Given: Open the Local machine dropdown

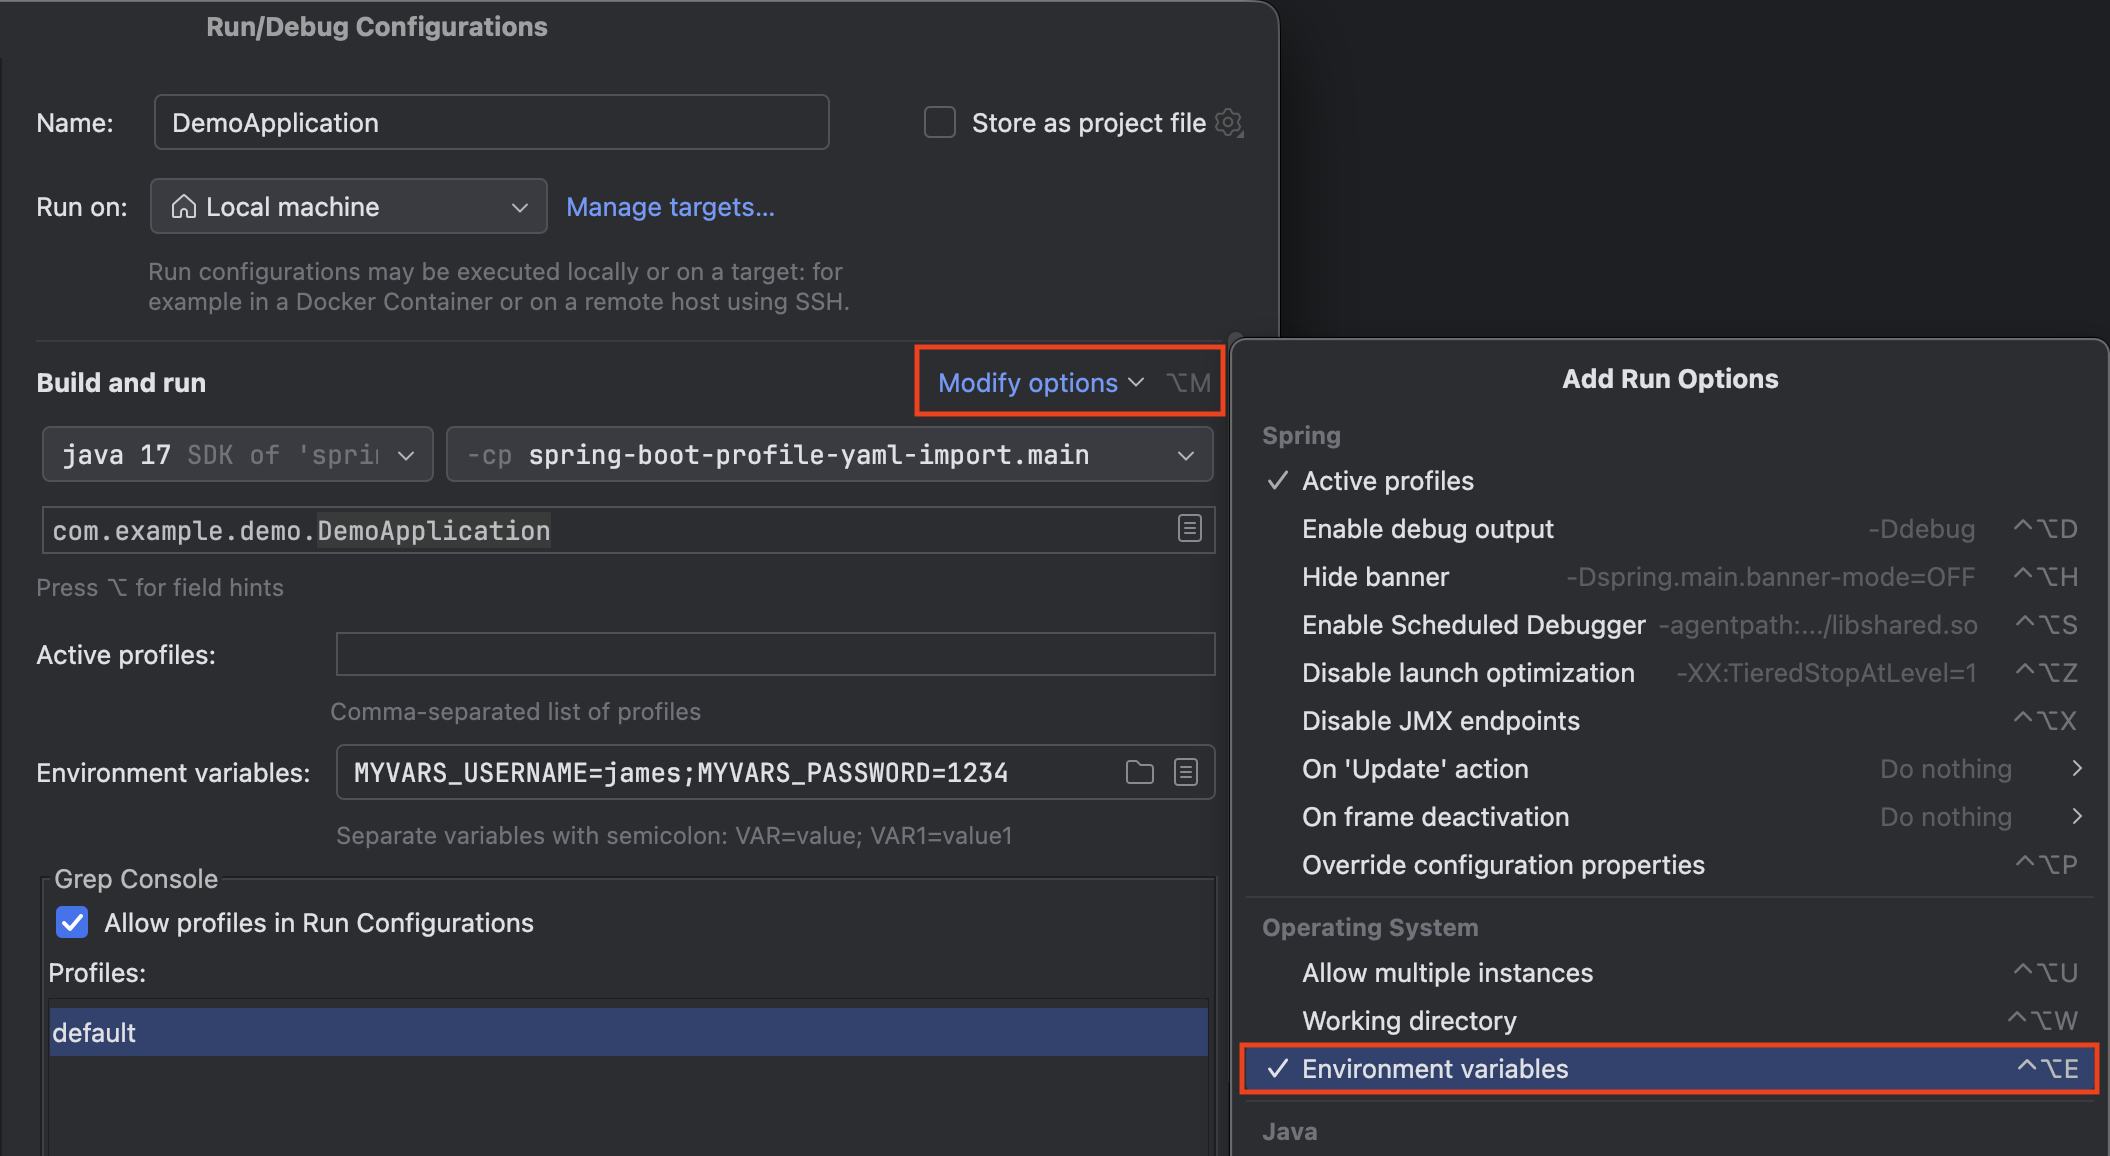Looking at the screenshot, I should (x=348, y=207).
